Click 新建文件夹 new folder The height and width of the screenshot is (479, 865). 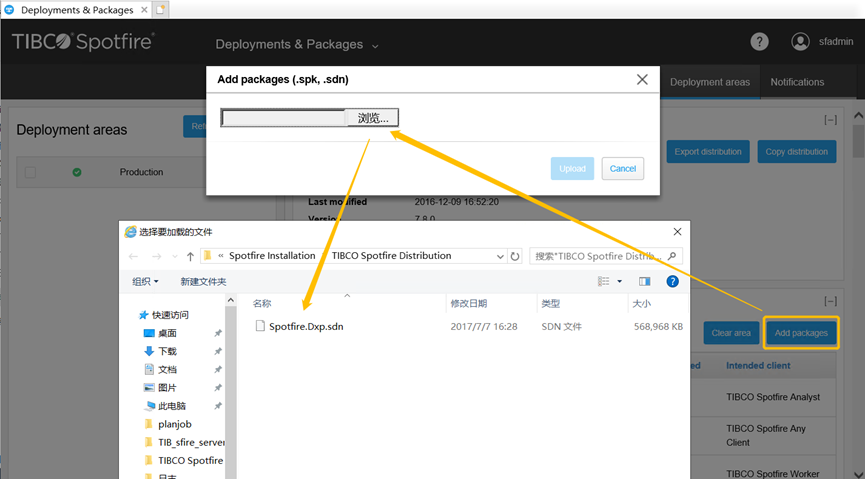tap(203, 282)
